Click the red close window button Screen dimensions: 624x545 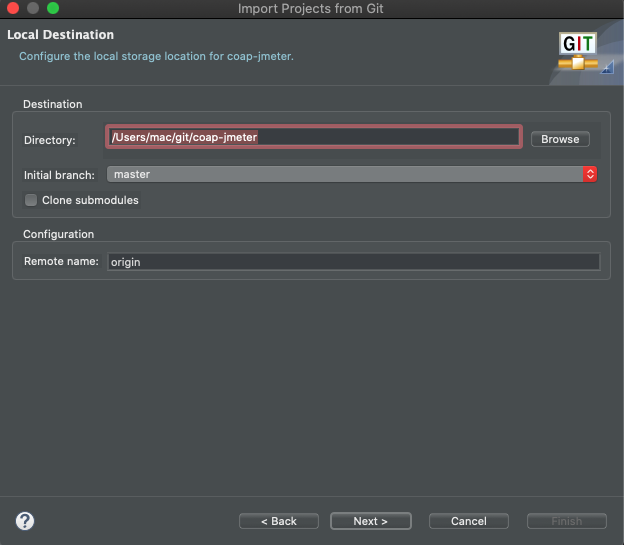click(13, 8)
